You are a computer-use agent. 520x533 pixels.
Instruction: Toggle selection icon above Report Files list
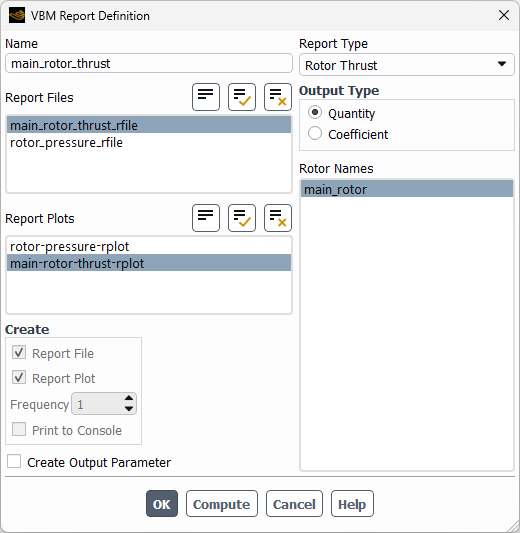point(206,97)
